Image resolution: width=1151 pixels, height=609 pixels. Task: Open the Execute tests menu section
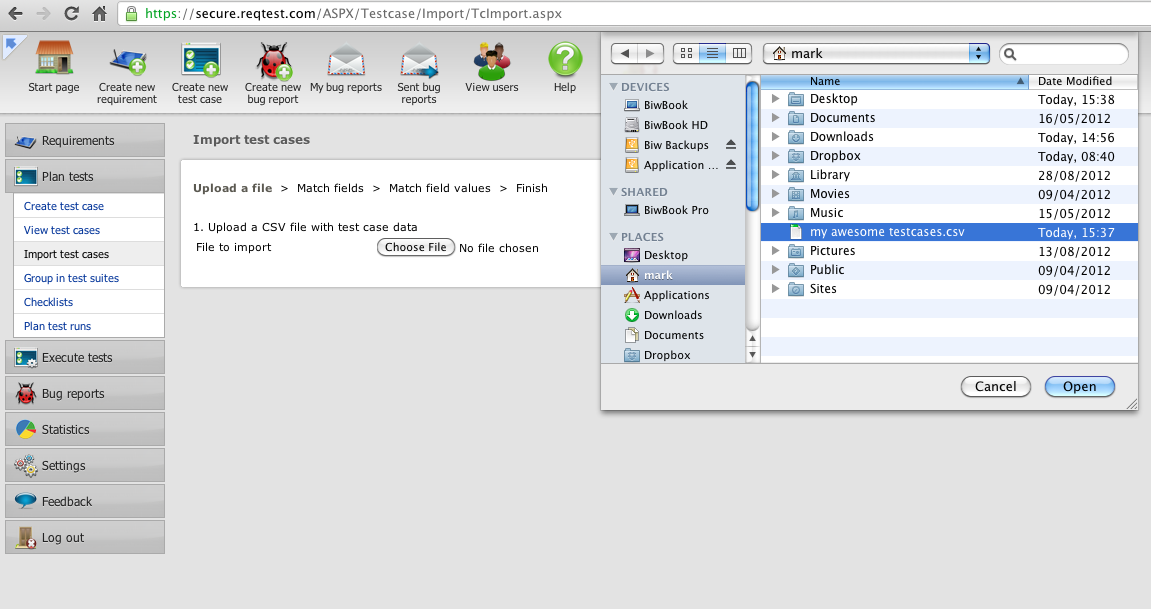tap(85, 357)
